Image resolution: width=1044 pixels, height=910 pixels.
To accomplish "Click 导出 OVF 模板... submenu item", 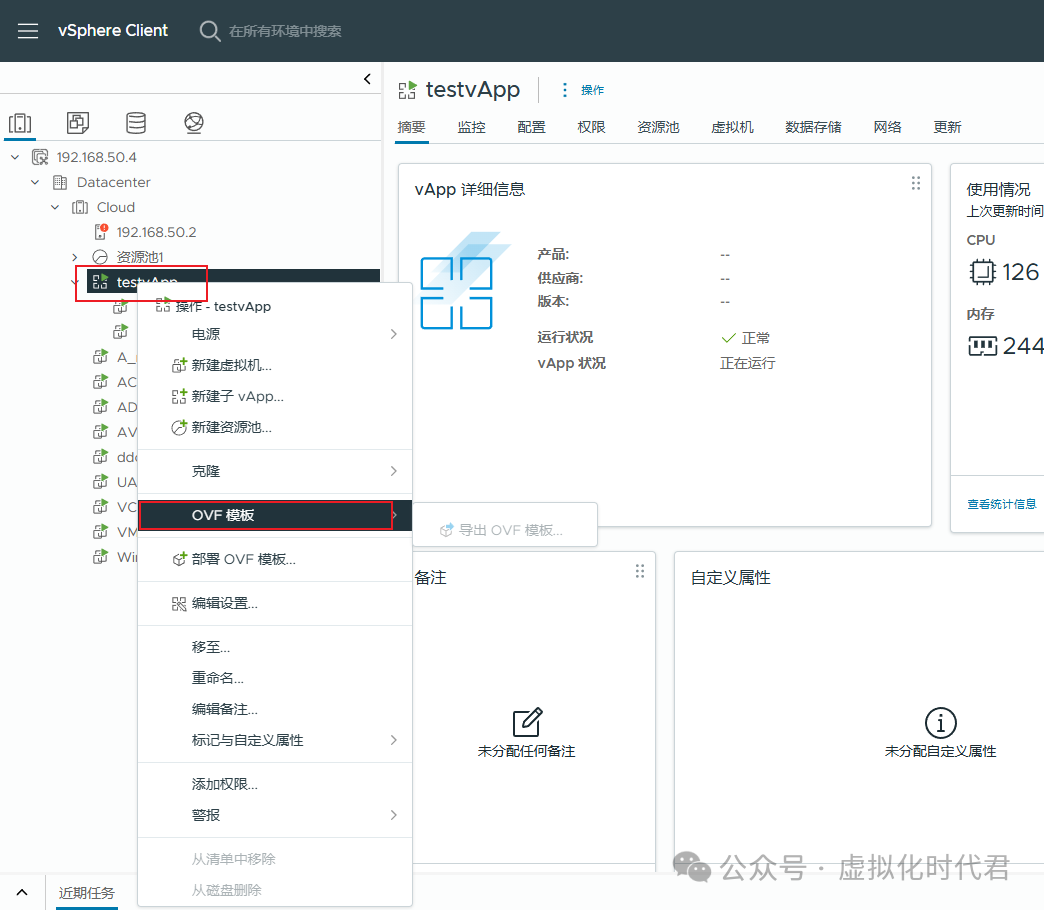I will pyautogui.click(x=505, y=530).
